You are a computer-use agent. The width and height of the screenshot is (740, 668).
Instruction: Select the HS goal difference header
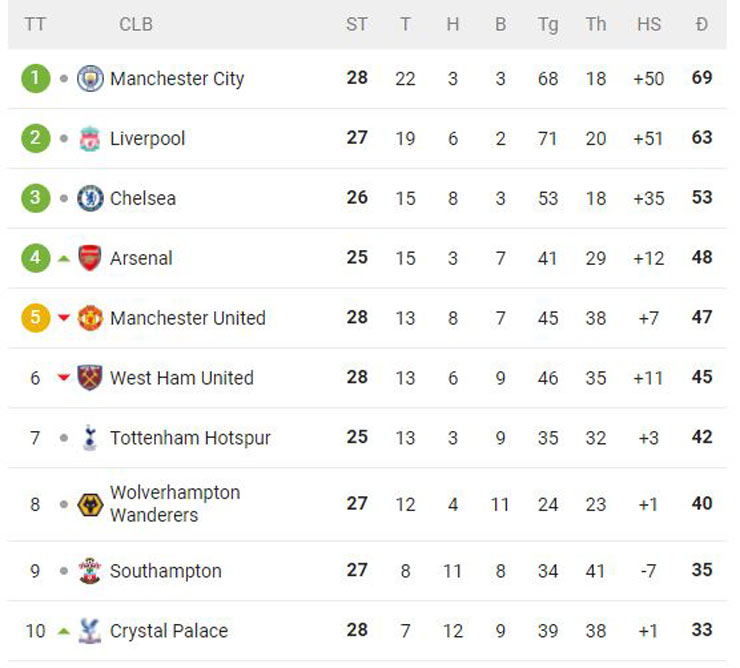(x=649, y=25)
